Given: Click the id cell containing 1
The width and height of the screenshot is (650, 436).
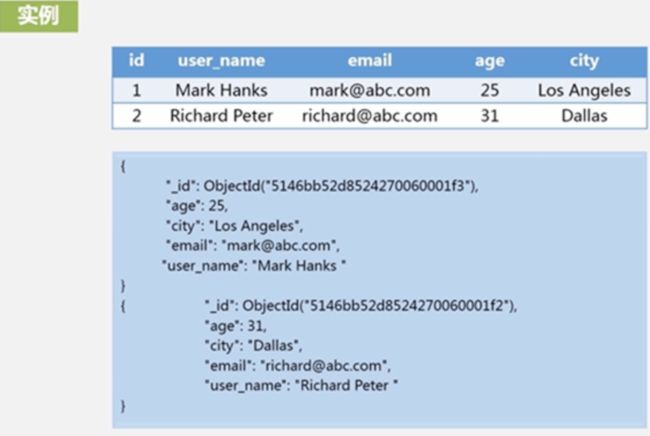Looking at the screenshot, I should (x=136, y=90).
